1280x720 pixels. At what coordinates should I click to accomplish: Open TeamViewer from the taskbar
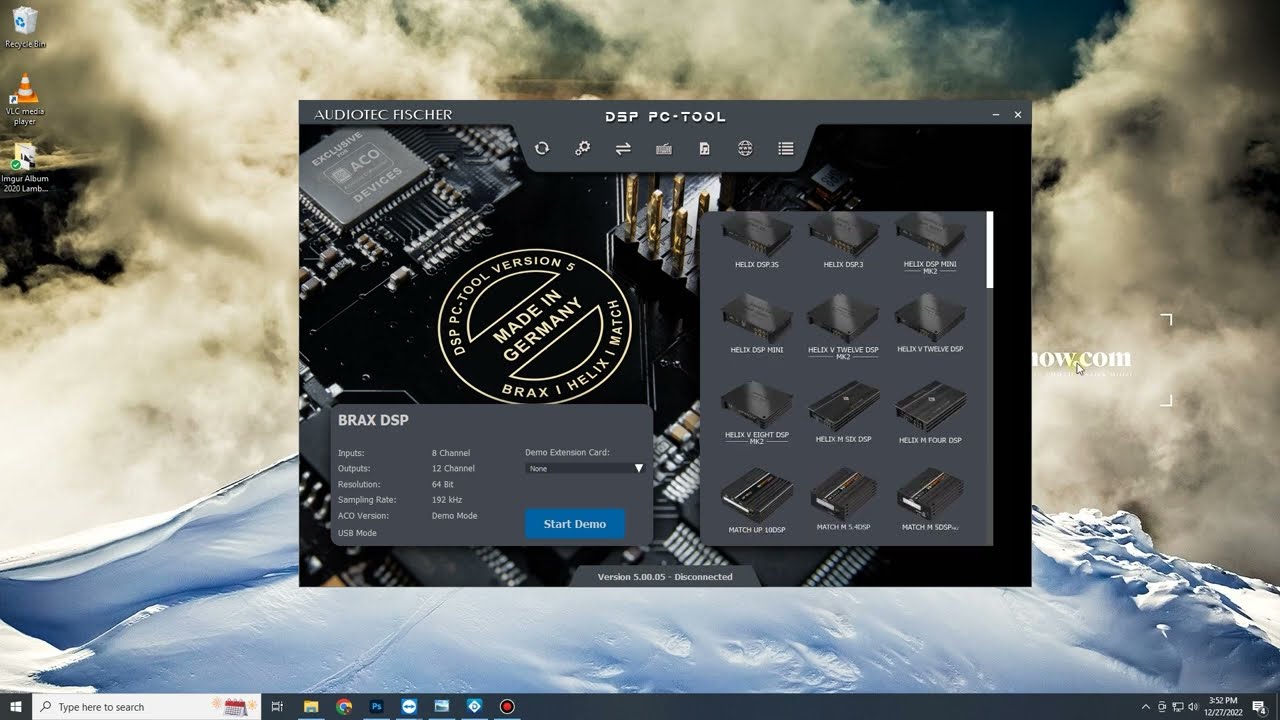coord(409,707)
